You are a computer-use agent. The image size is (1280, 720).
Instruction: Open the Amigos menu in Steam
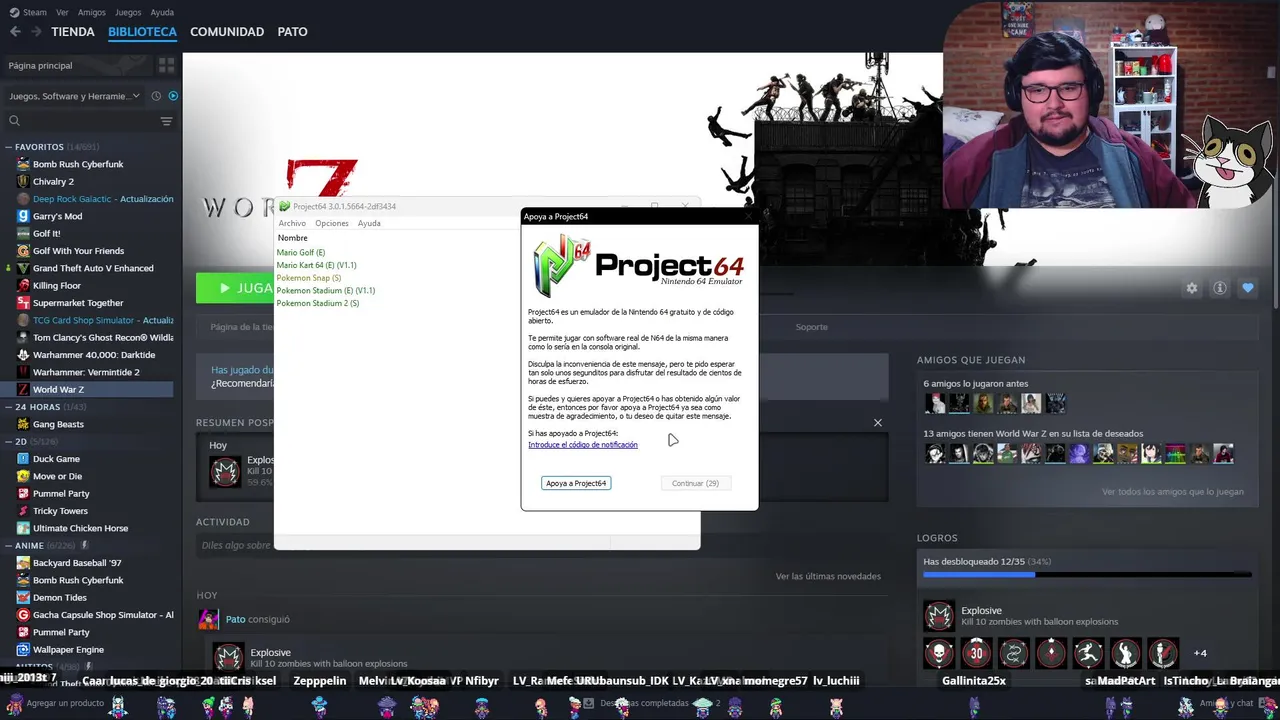point(91,12)
